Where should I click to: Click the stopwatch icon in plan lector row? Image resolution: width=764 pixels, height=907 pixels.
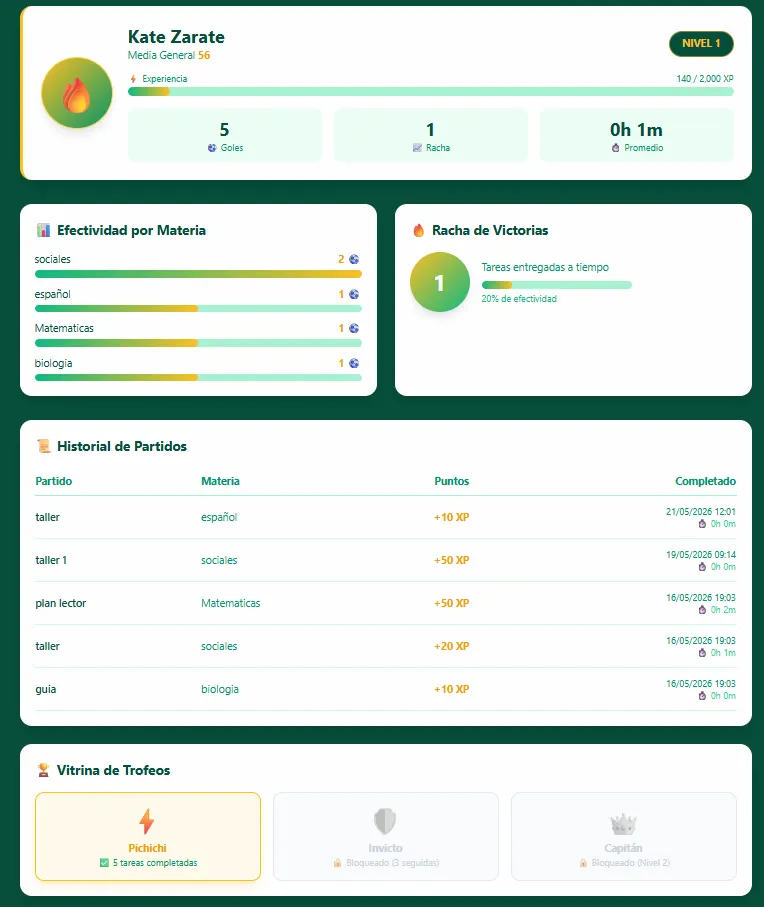click(x=702, y=610)
